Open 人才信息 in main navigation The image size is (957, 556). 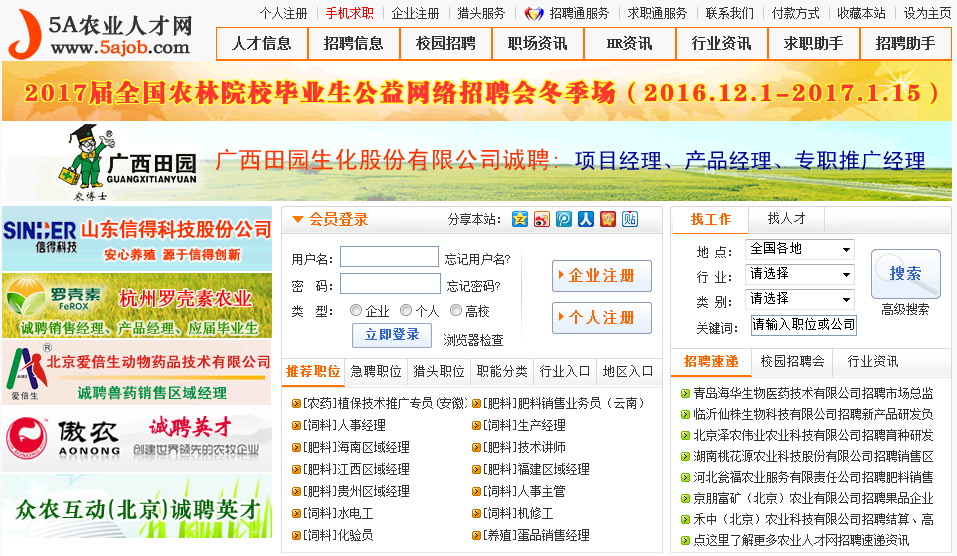pyautogui.click(x=262, y=44)
